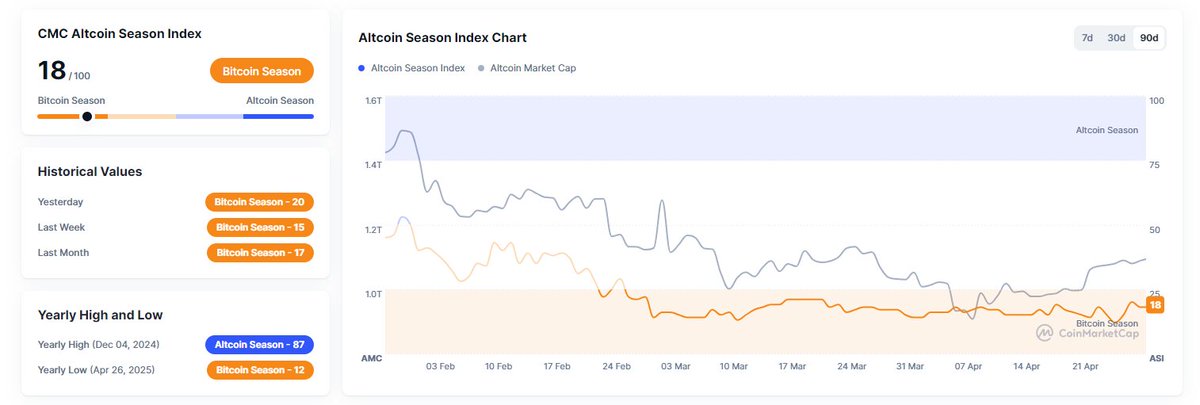Image resolution: width=1200 pixels, height=405 pixels.
Task: Click the Yearly High Altcoin Season - 87 badge
Action: click(260, 345)
